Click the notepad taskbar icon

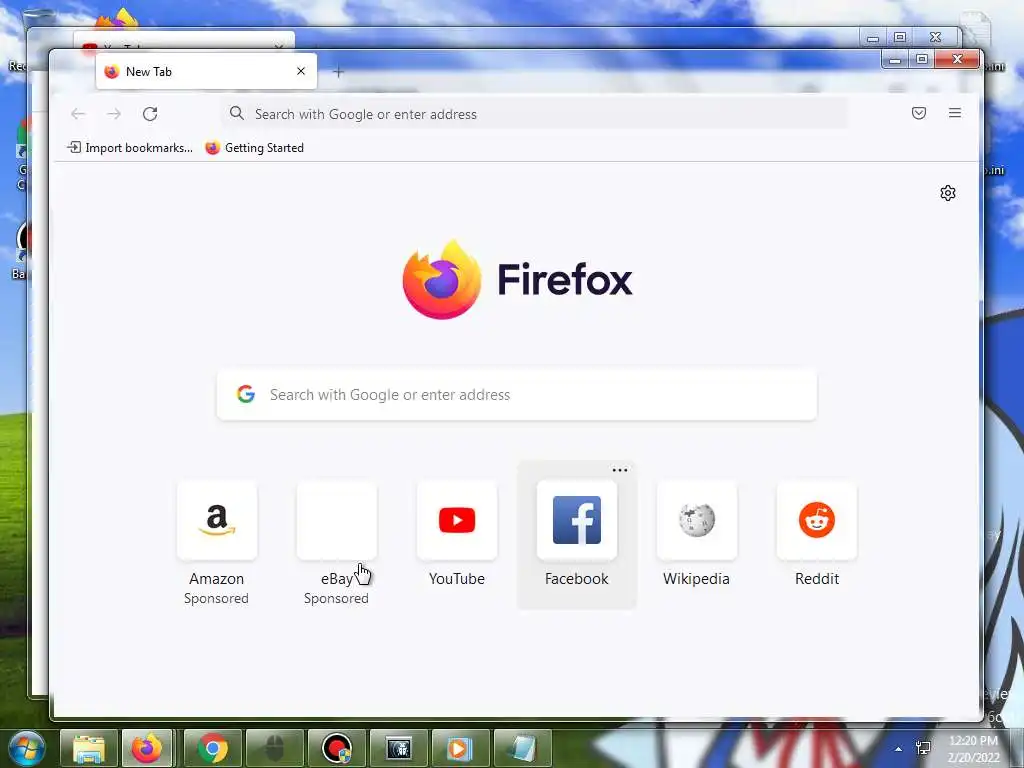(522, 748)
